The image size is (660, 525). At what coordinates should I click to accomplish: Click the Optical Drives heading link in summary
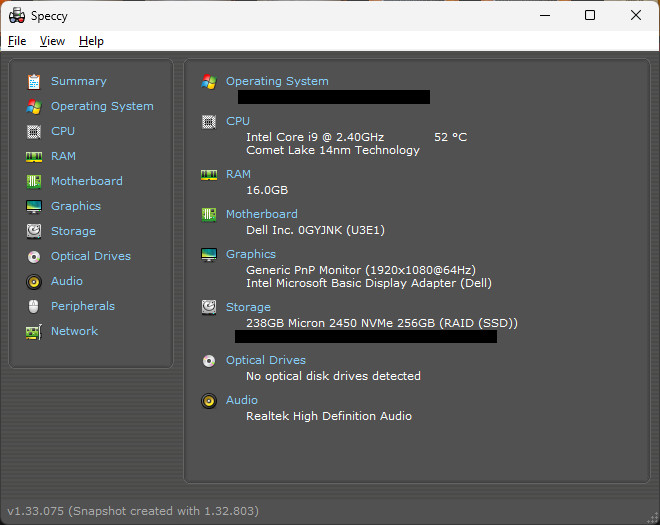266,360
